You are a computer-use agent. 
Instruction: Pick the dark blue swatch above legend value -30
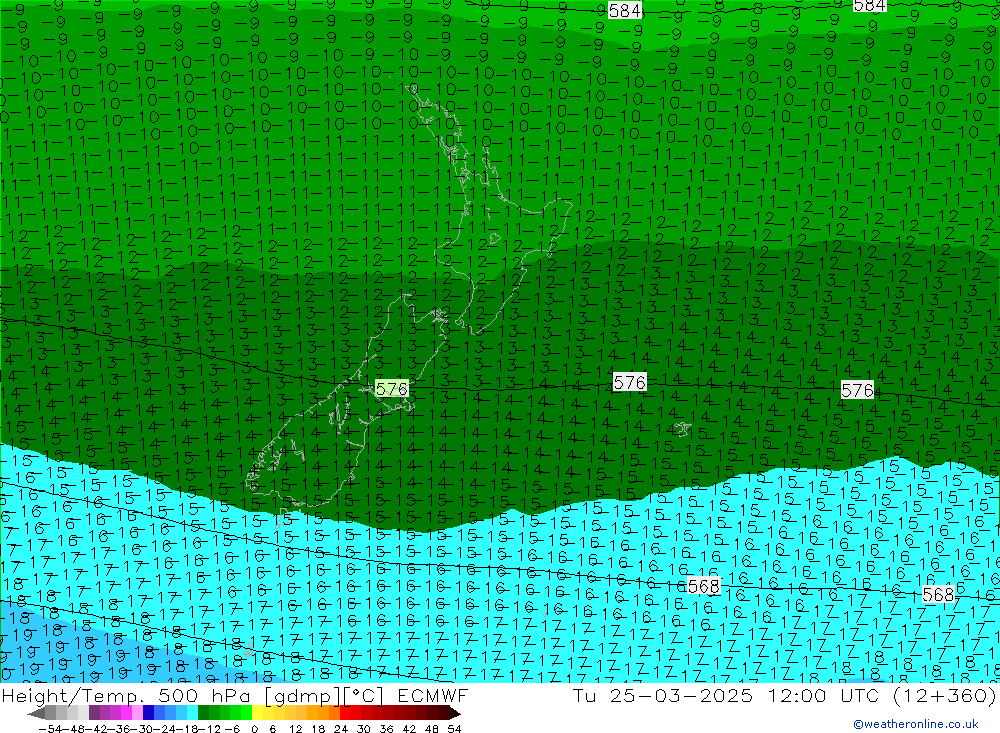[x=149, y=713]
